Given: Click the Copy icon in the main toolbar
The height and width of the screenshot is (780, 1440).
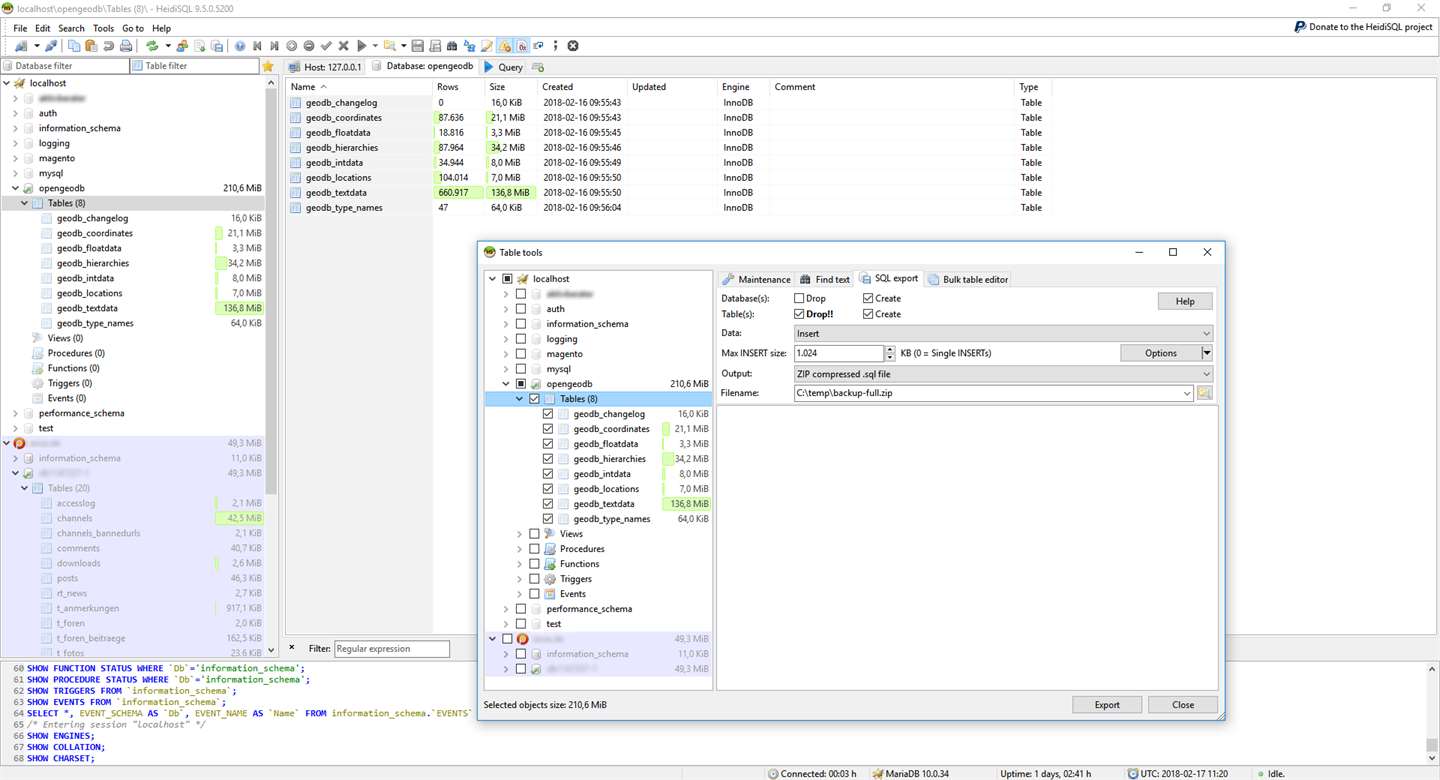Looking at the screenshot, I should (x=74, y=46).
